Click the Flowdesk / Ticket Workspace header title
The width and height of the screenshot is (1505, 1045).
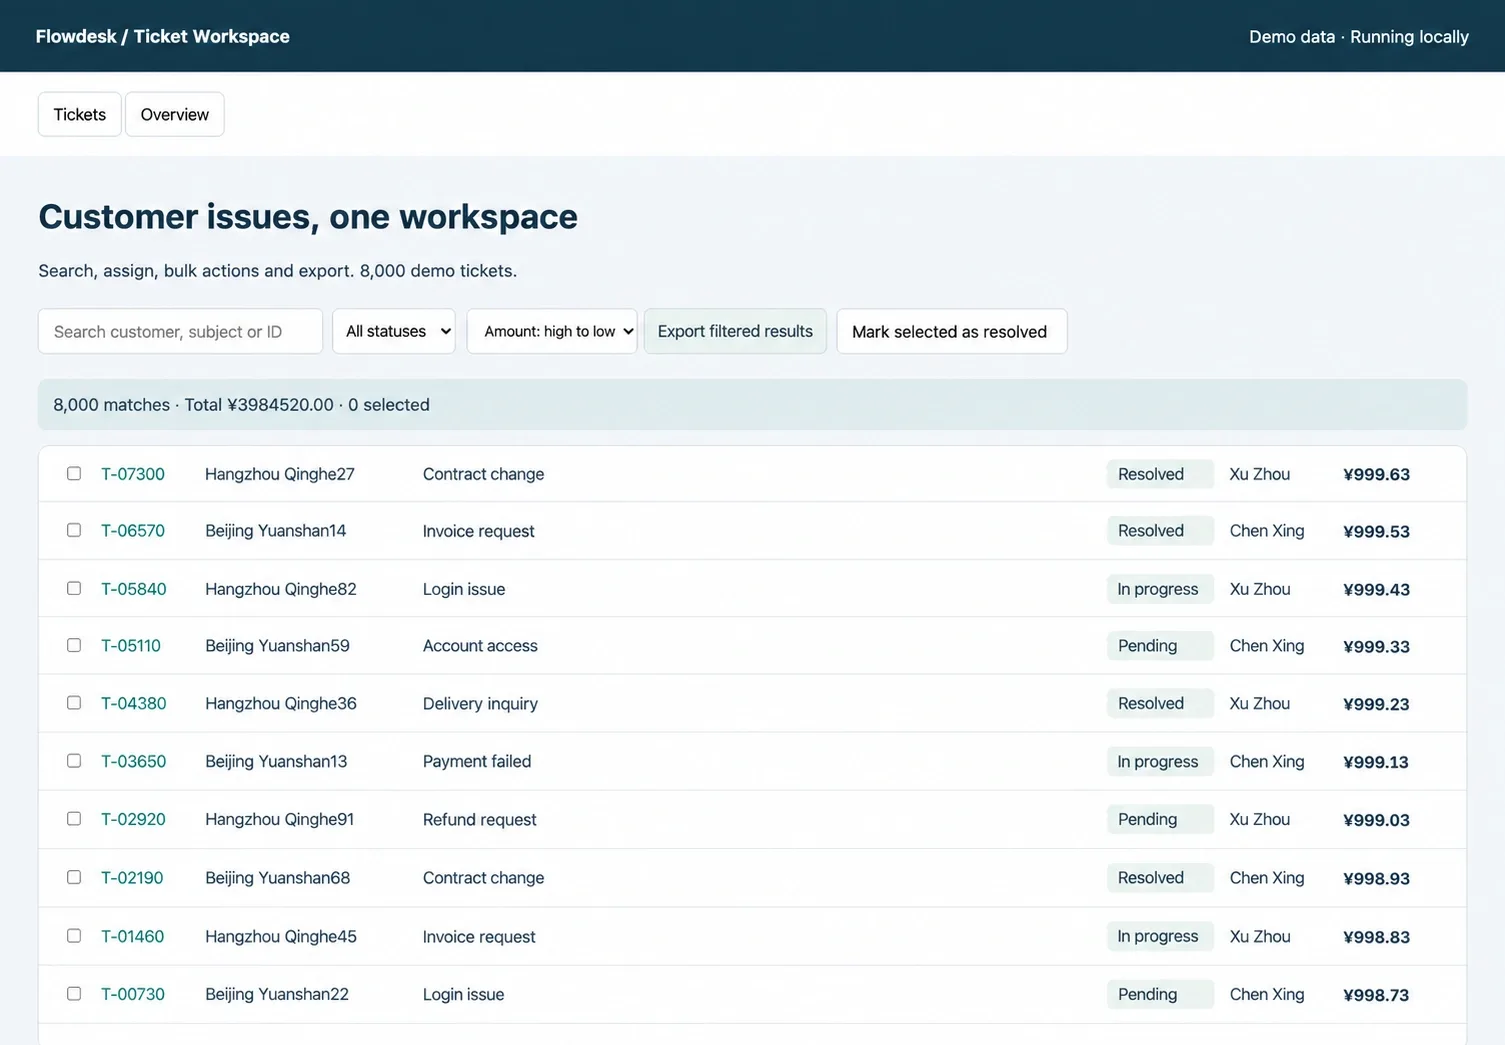coord(163,36)
